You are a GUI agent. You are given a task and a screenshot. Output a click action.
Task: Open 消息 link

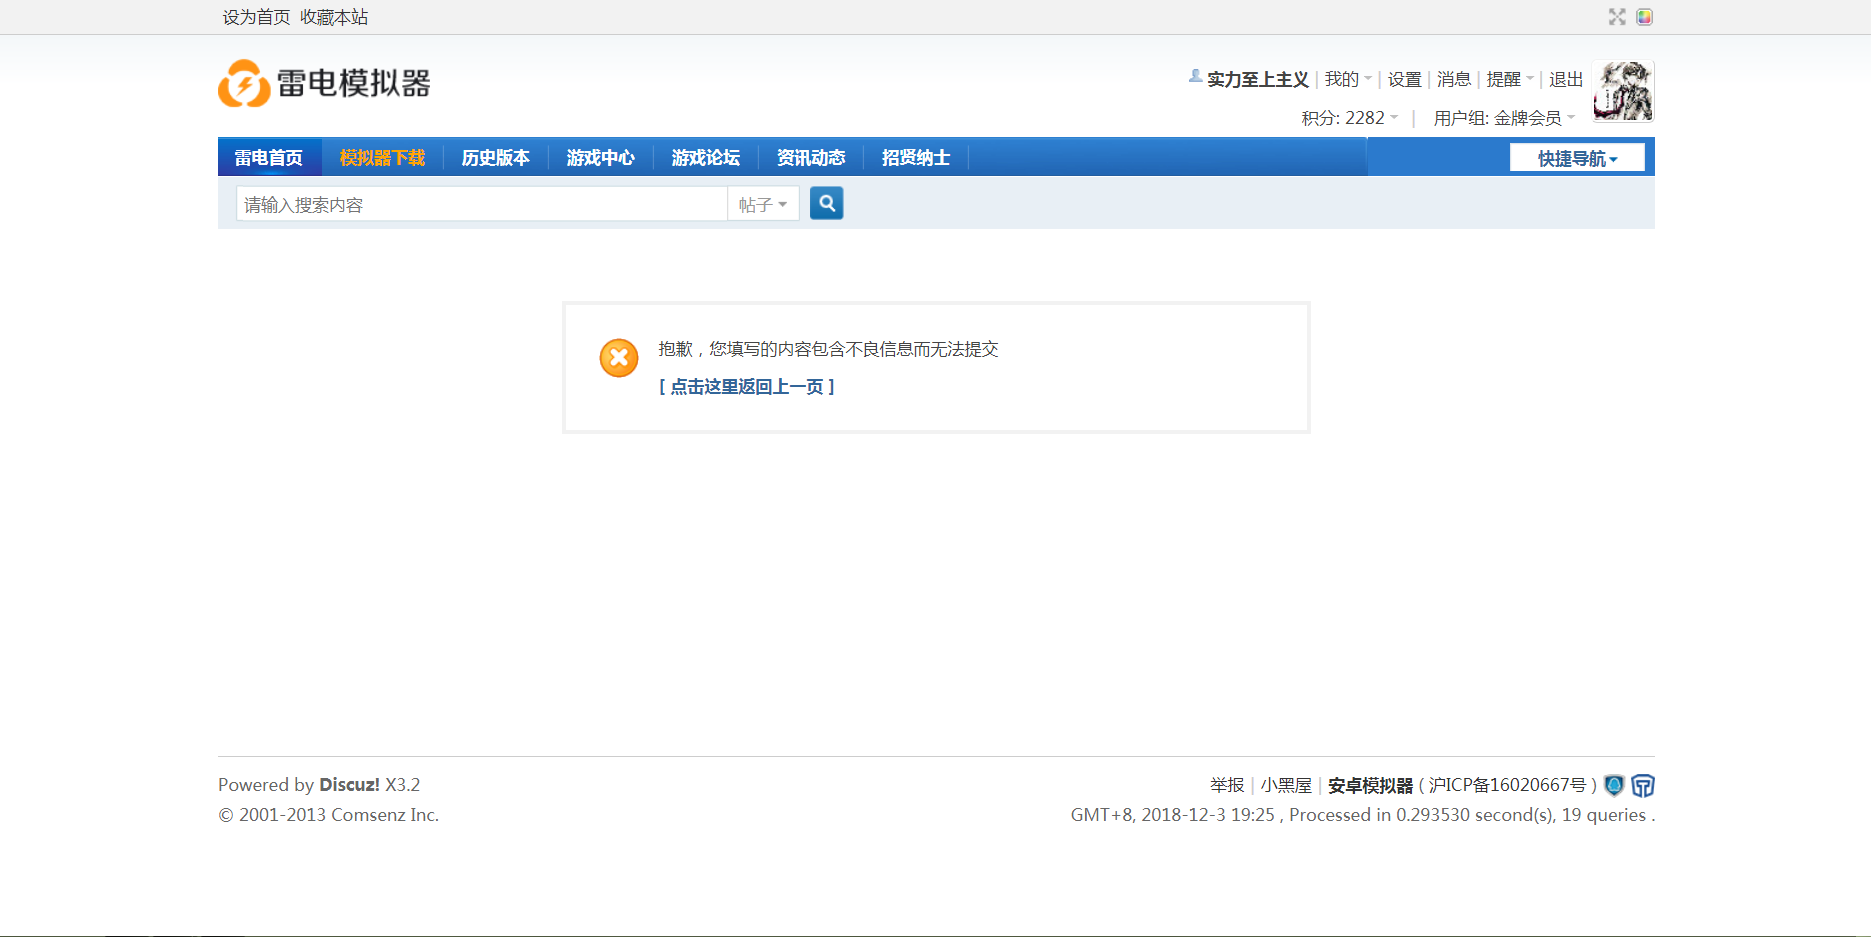coord(1454,79)
